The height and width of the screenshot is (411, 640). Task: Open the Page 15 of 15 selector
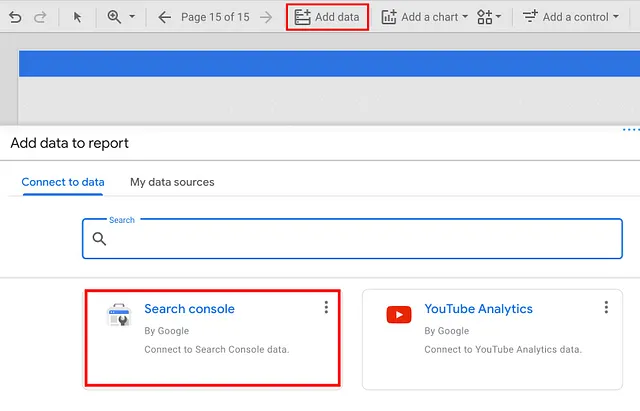(215, 17)
